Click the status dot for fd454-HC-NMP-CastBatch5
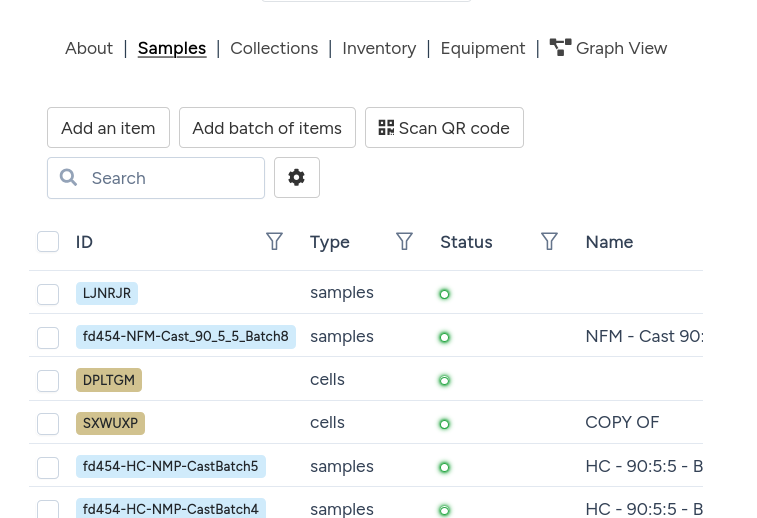The width and height of the screenshot is (757, 518). pyautogui.click(x=444, y=467)
